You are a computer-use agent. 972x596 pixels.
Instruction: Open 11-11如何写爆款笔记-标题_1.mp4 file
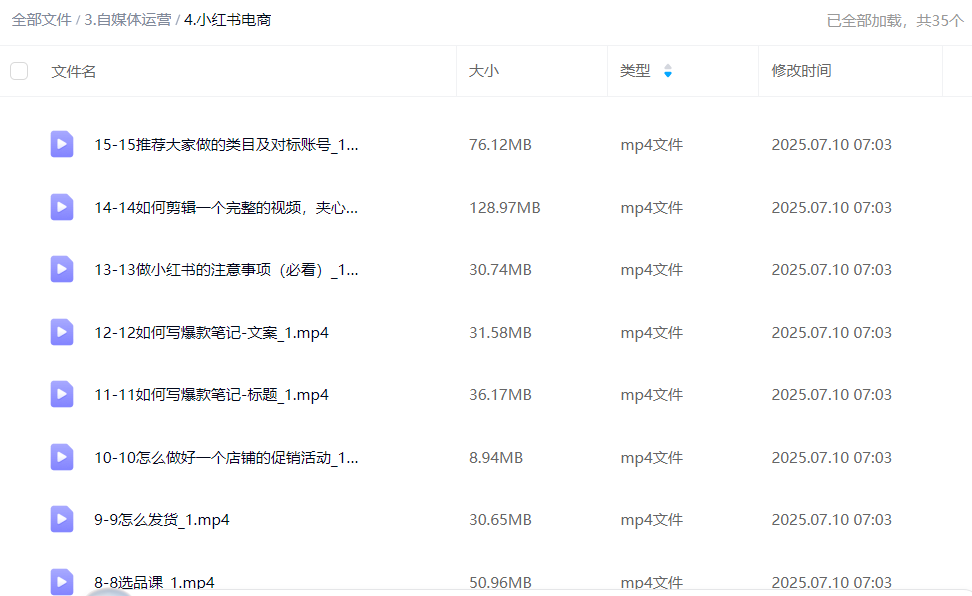211,394
